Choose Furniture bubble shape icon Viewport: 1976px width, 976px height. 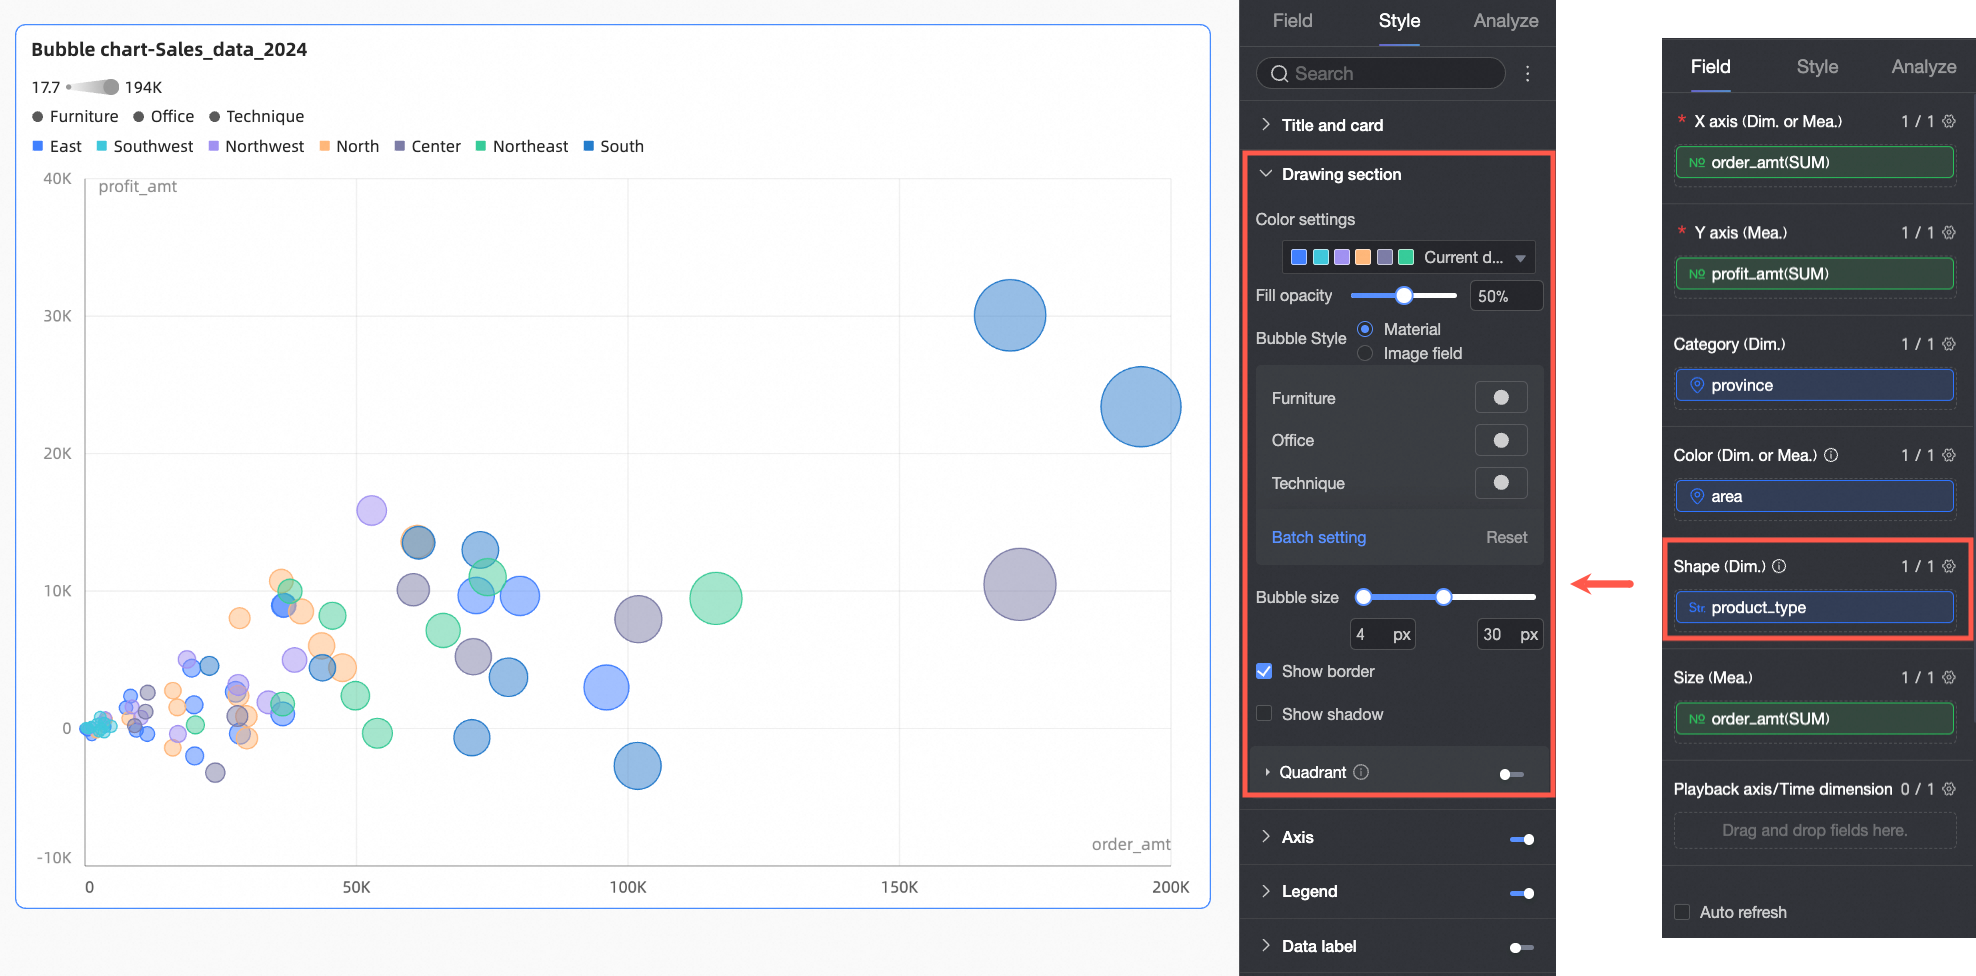[x=1501, y=397]
